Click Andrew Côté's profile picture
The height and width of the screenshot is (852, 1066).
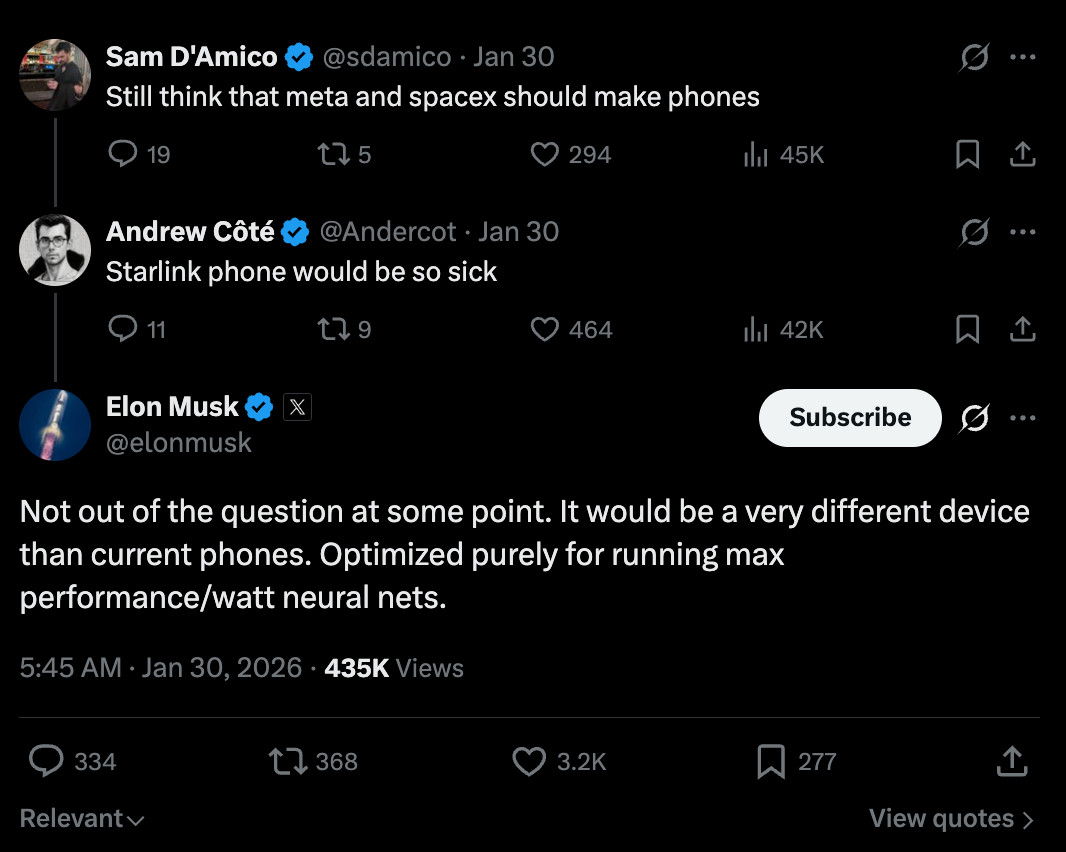55,250
